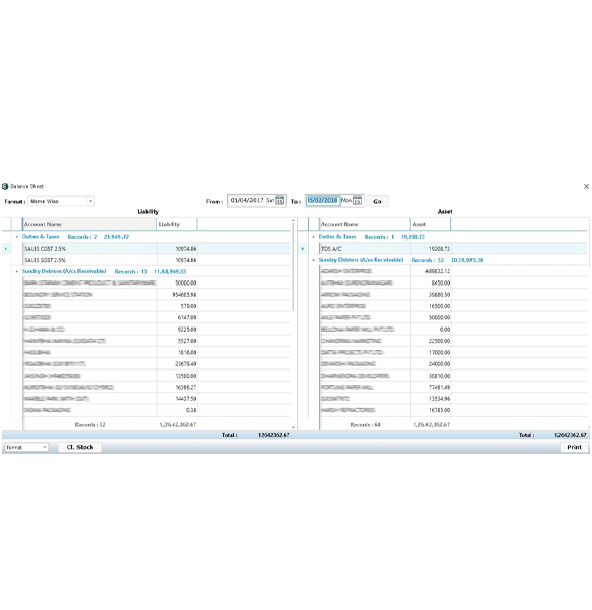592x610 pixels.
Task: Click the liability pane vertical scrollbar thumb
Action: (x=293, y=268)
